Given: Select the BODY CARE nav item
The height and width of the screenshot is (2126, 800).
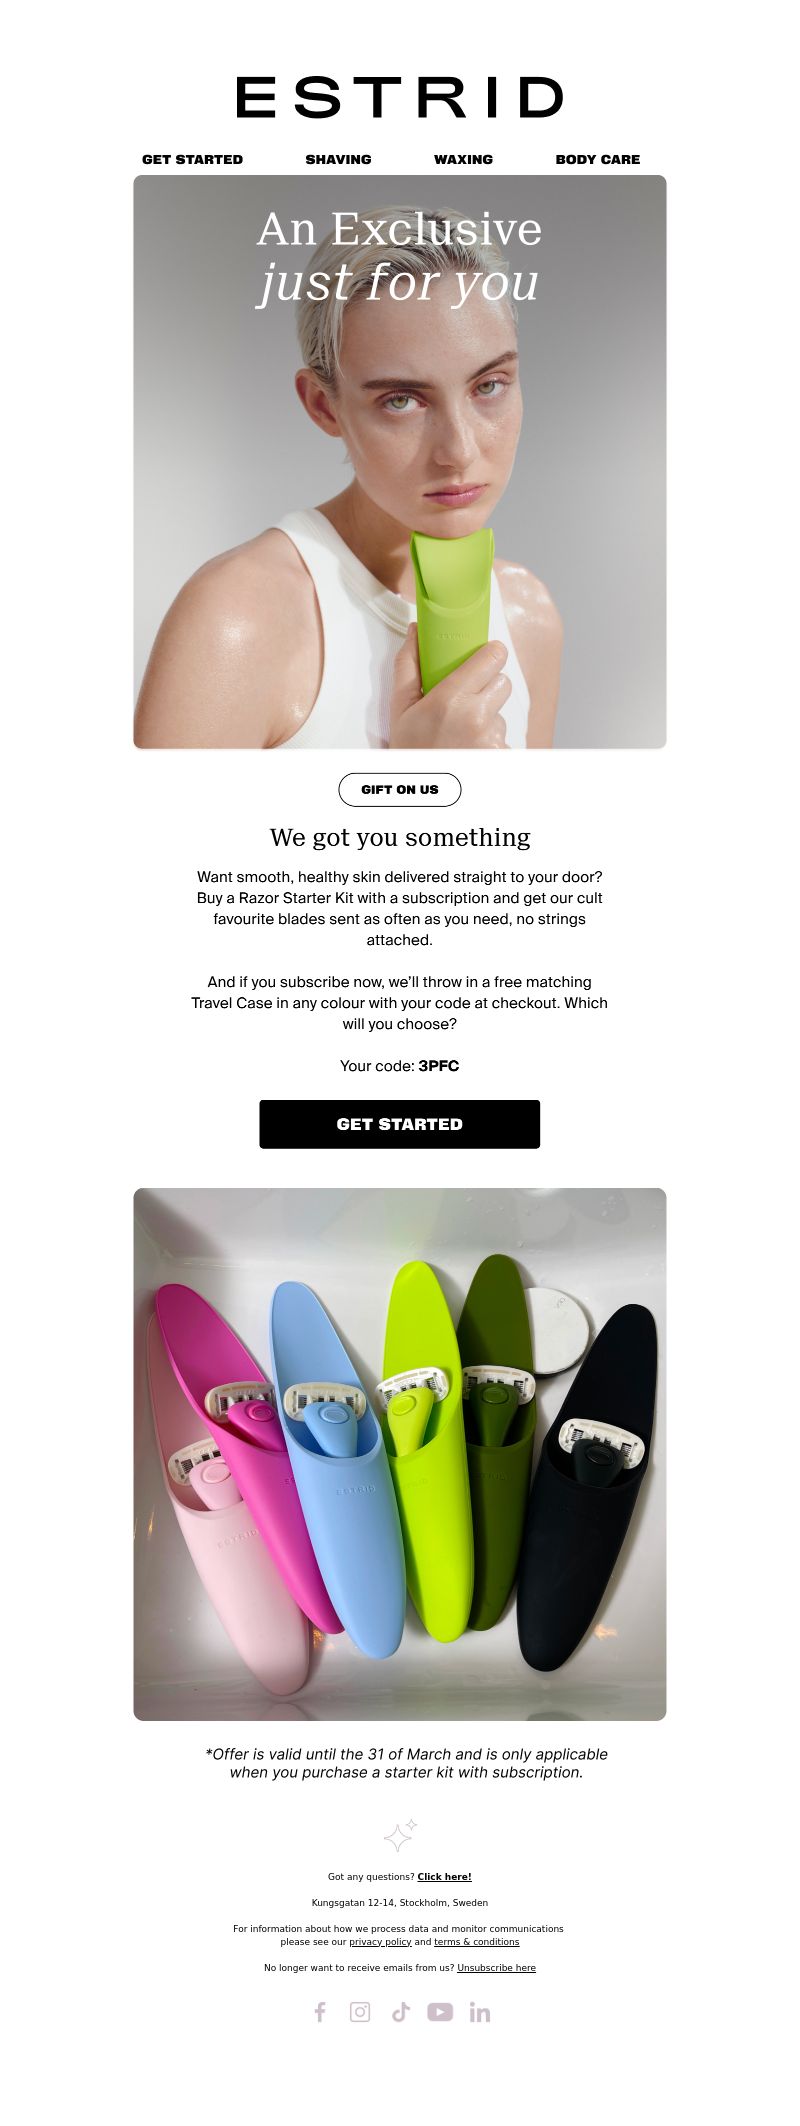Looking at the screenshot, I should pyautogui.click(x=598, y=159).
